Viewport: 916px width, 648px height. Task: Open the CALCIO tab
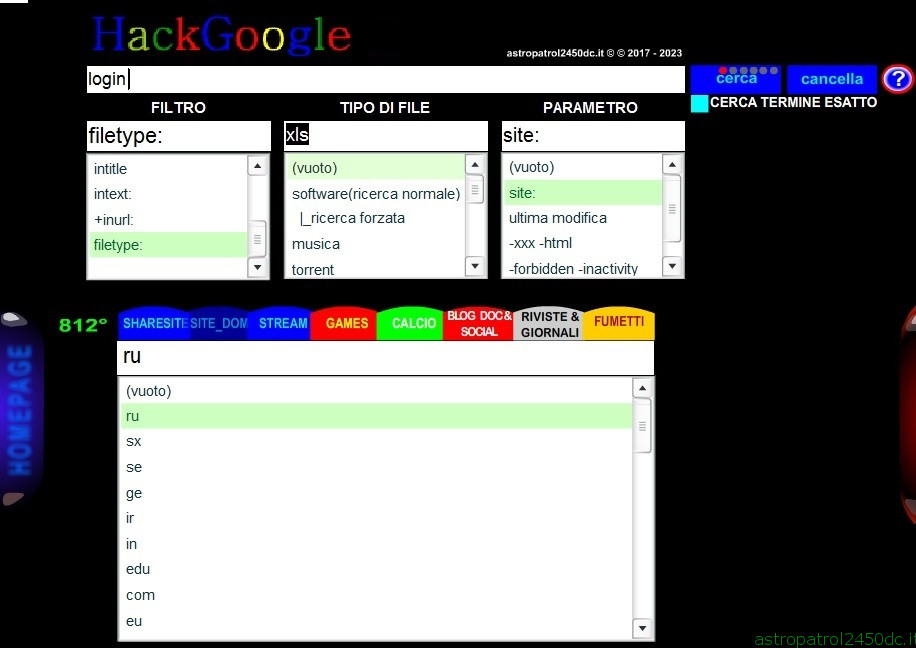coord(412,323)
